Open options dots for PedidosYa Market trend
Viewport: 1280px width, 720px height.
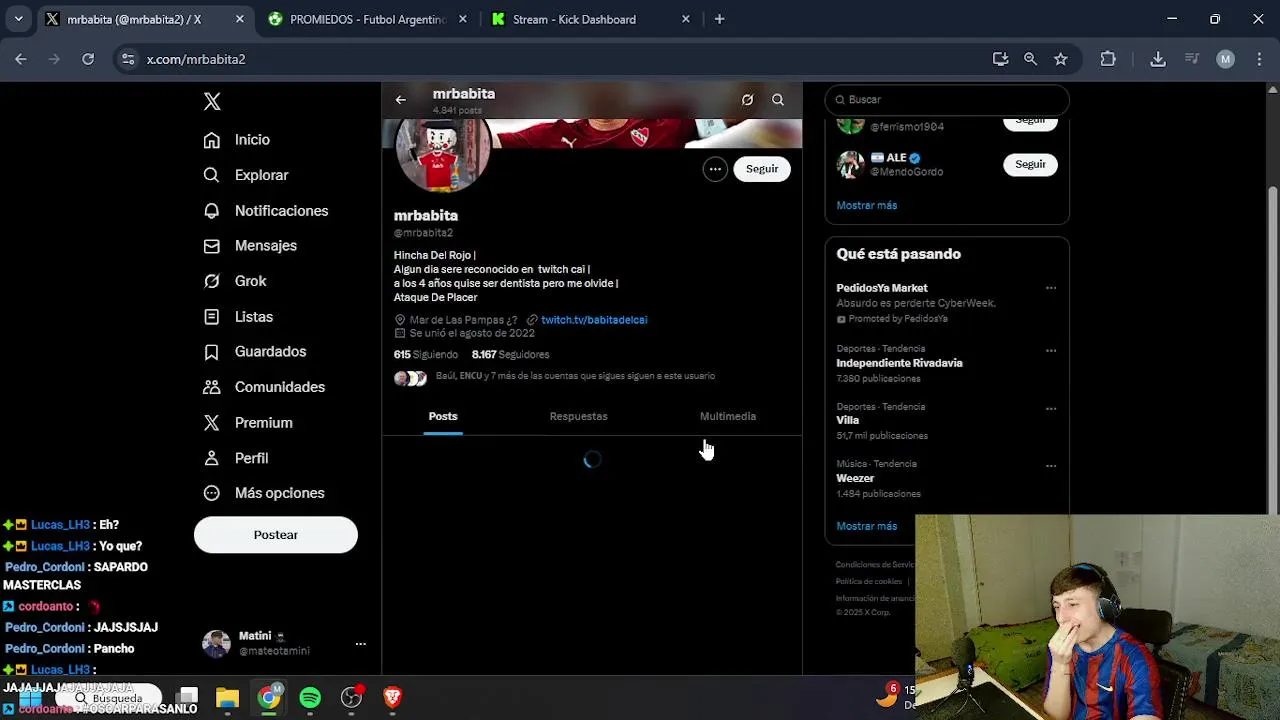[x=1051, y=288]
